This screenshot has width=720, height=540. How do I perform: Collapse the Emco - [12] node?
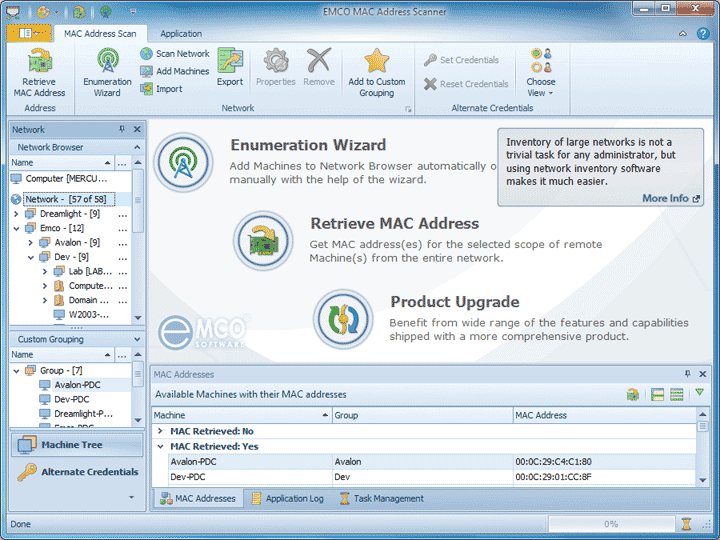pos(17,228)
